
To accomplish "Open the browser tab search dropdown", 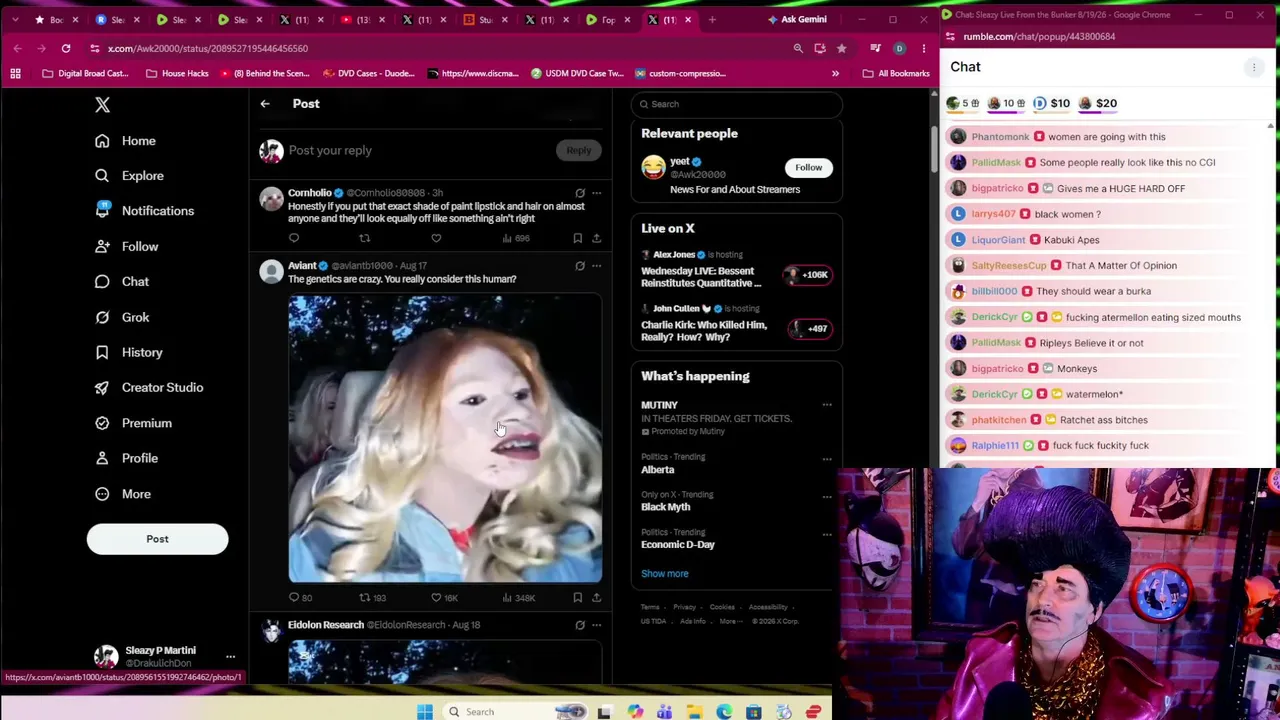I will pos(15,19).
